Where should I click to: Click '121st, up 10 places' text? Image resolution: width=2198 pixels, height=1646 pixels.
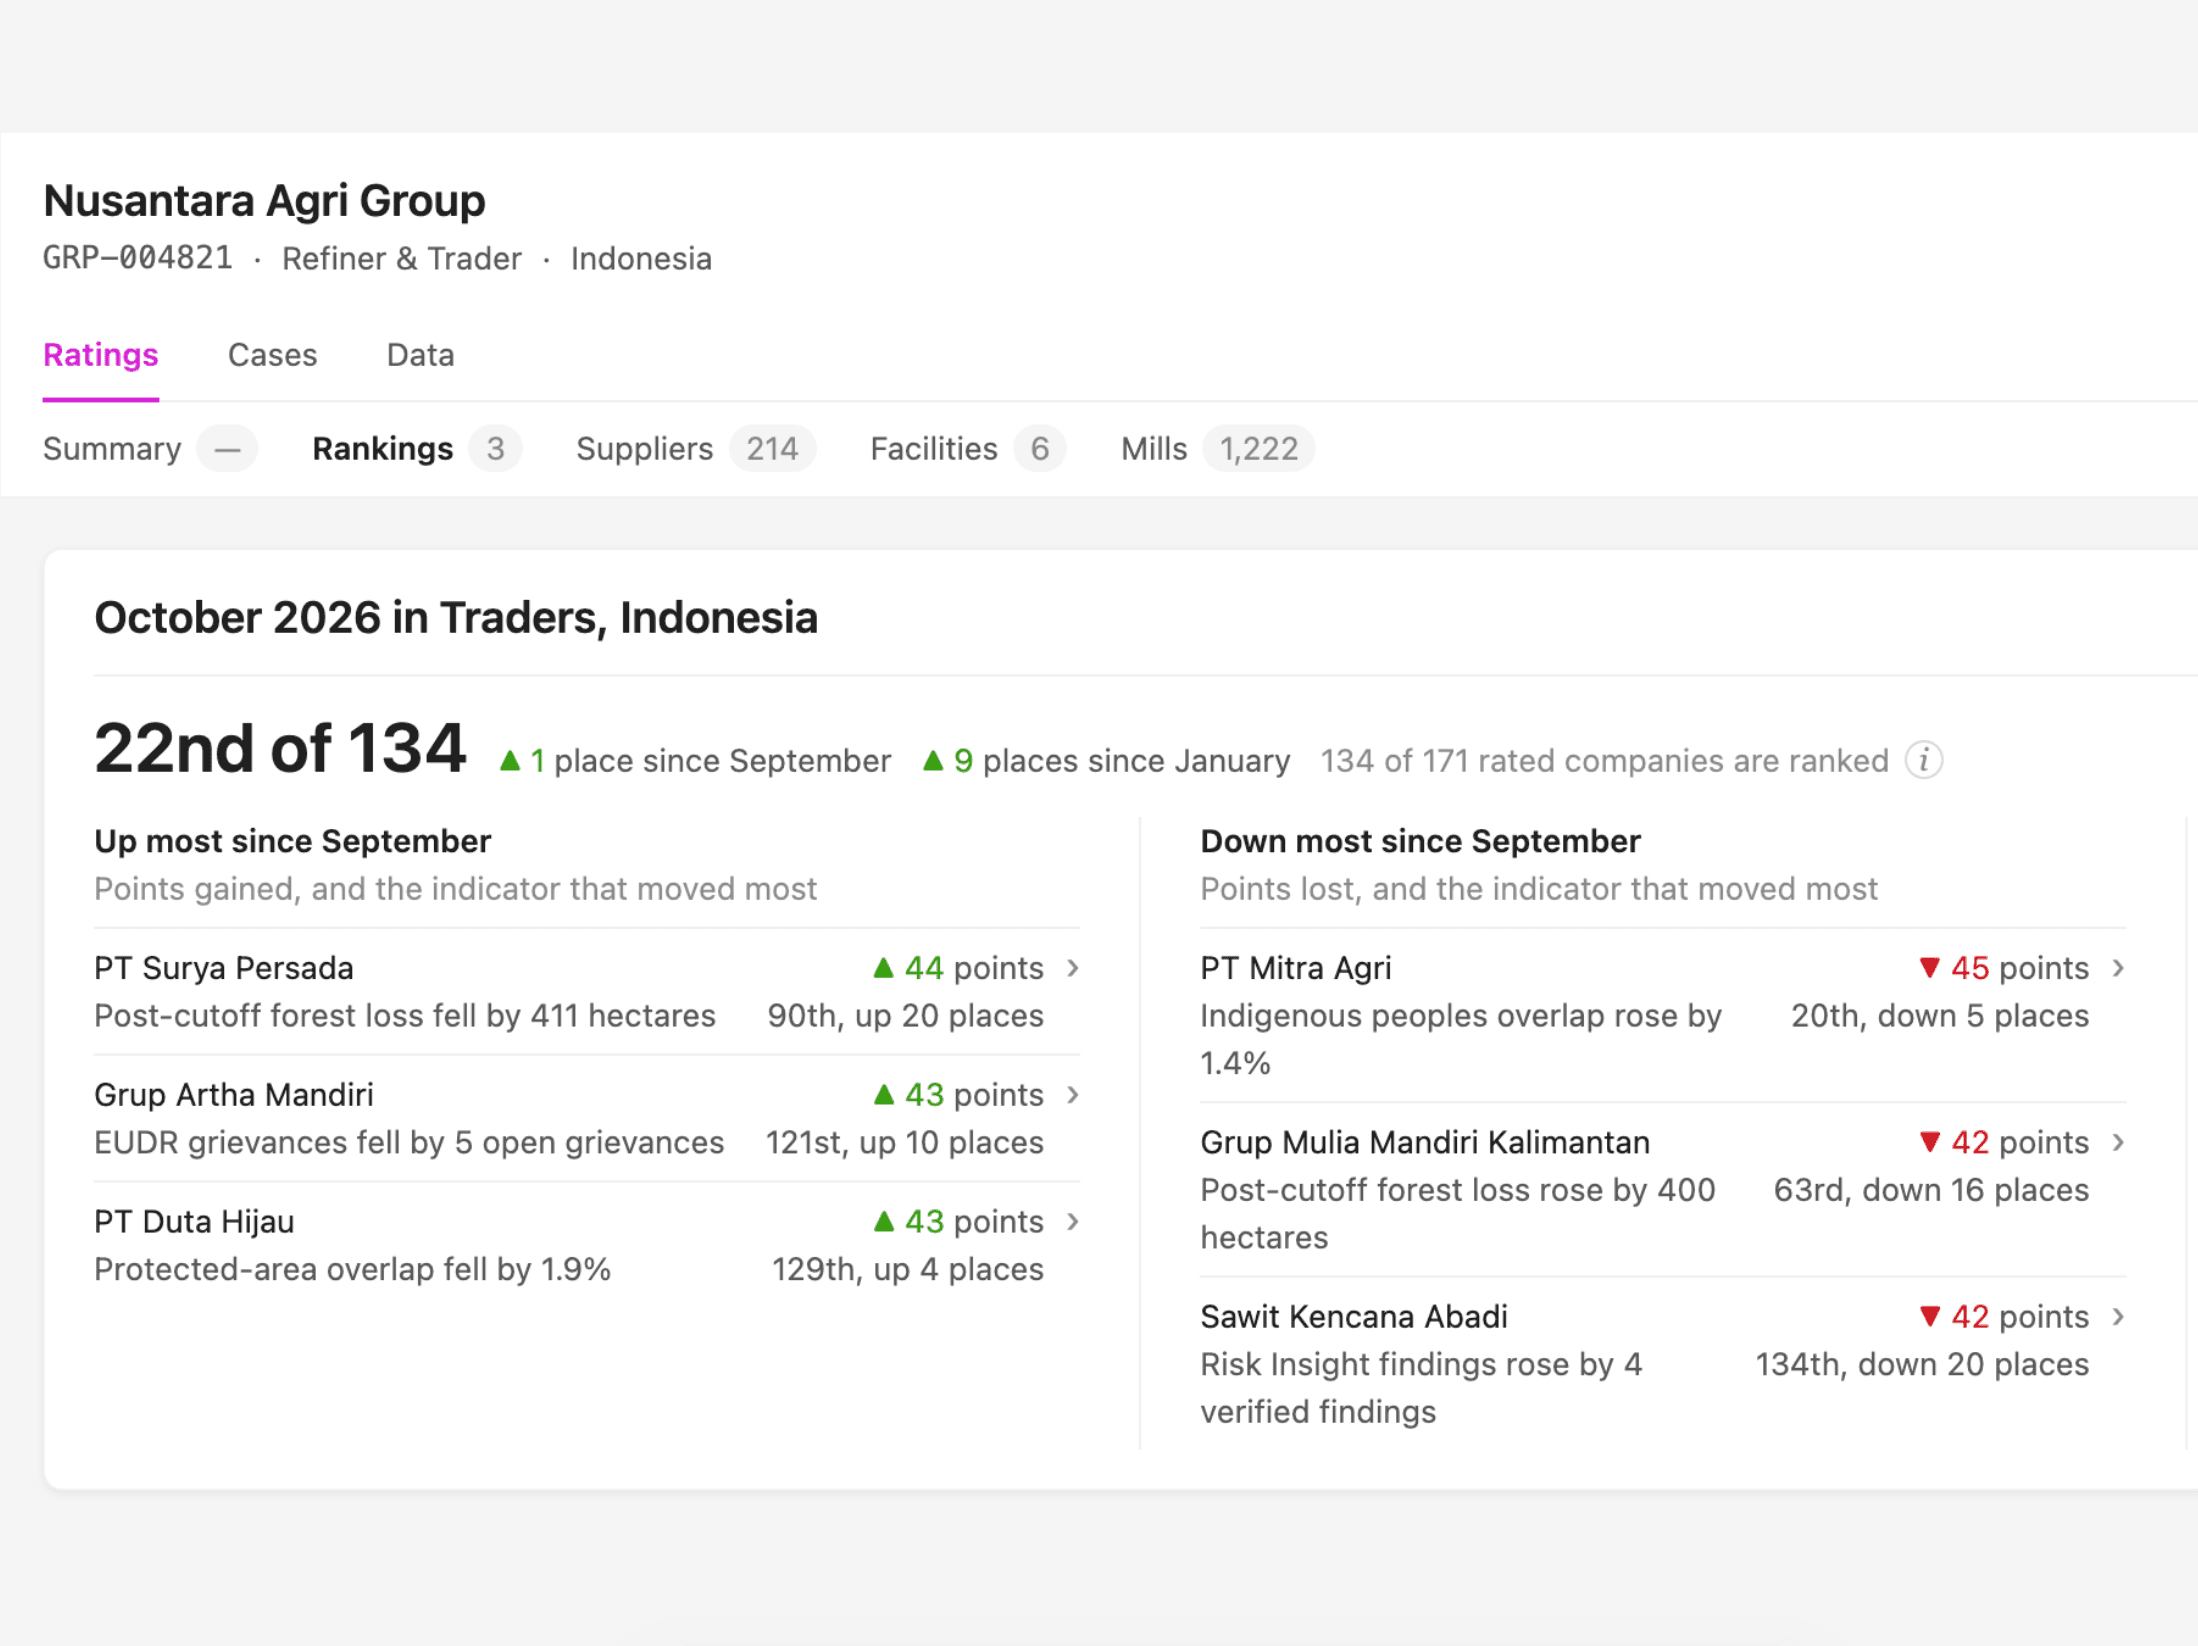click(x=905, y=1143)
